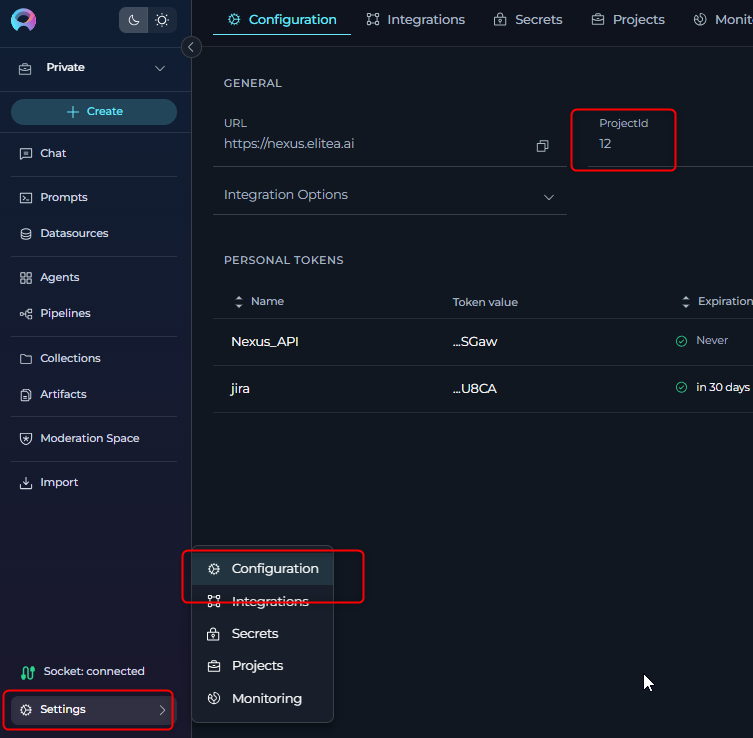
Task: Click the ProjectId value field
Action: click(606, 144)
